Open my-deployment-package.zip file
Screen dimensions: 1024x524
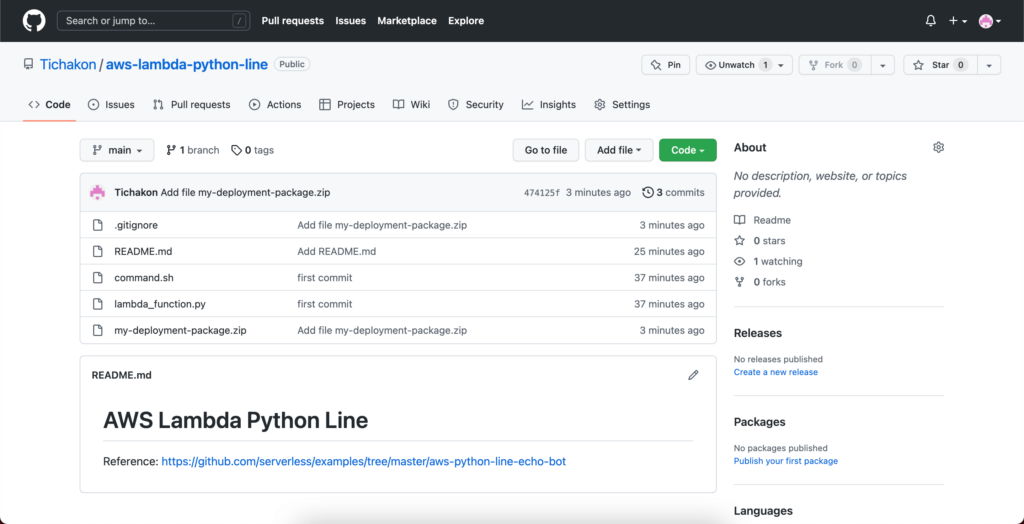(x=180, y=330)
